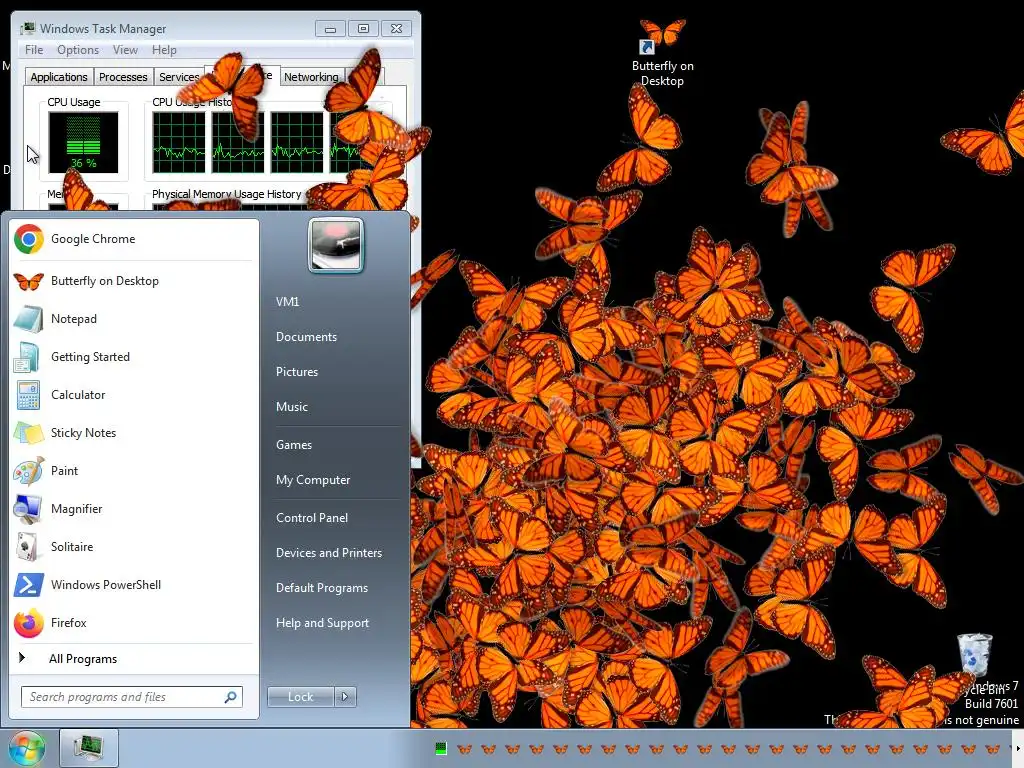Screen dimensions: 1024x768
Task: Open Help and Support
Action: coord(322,623)
